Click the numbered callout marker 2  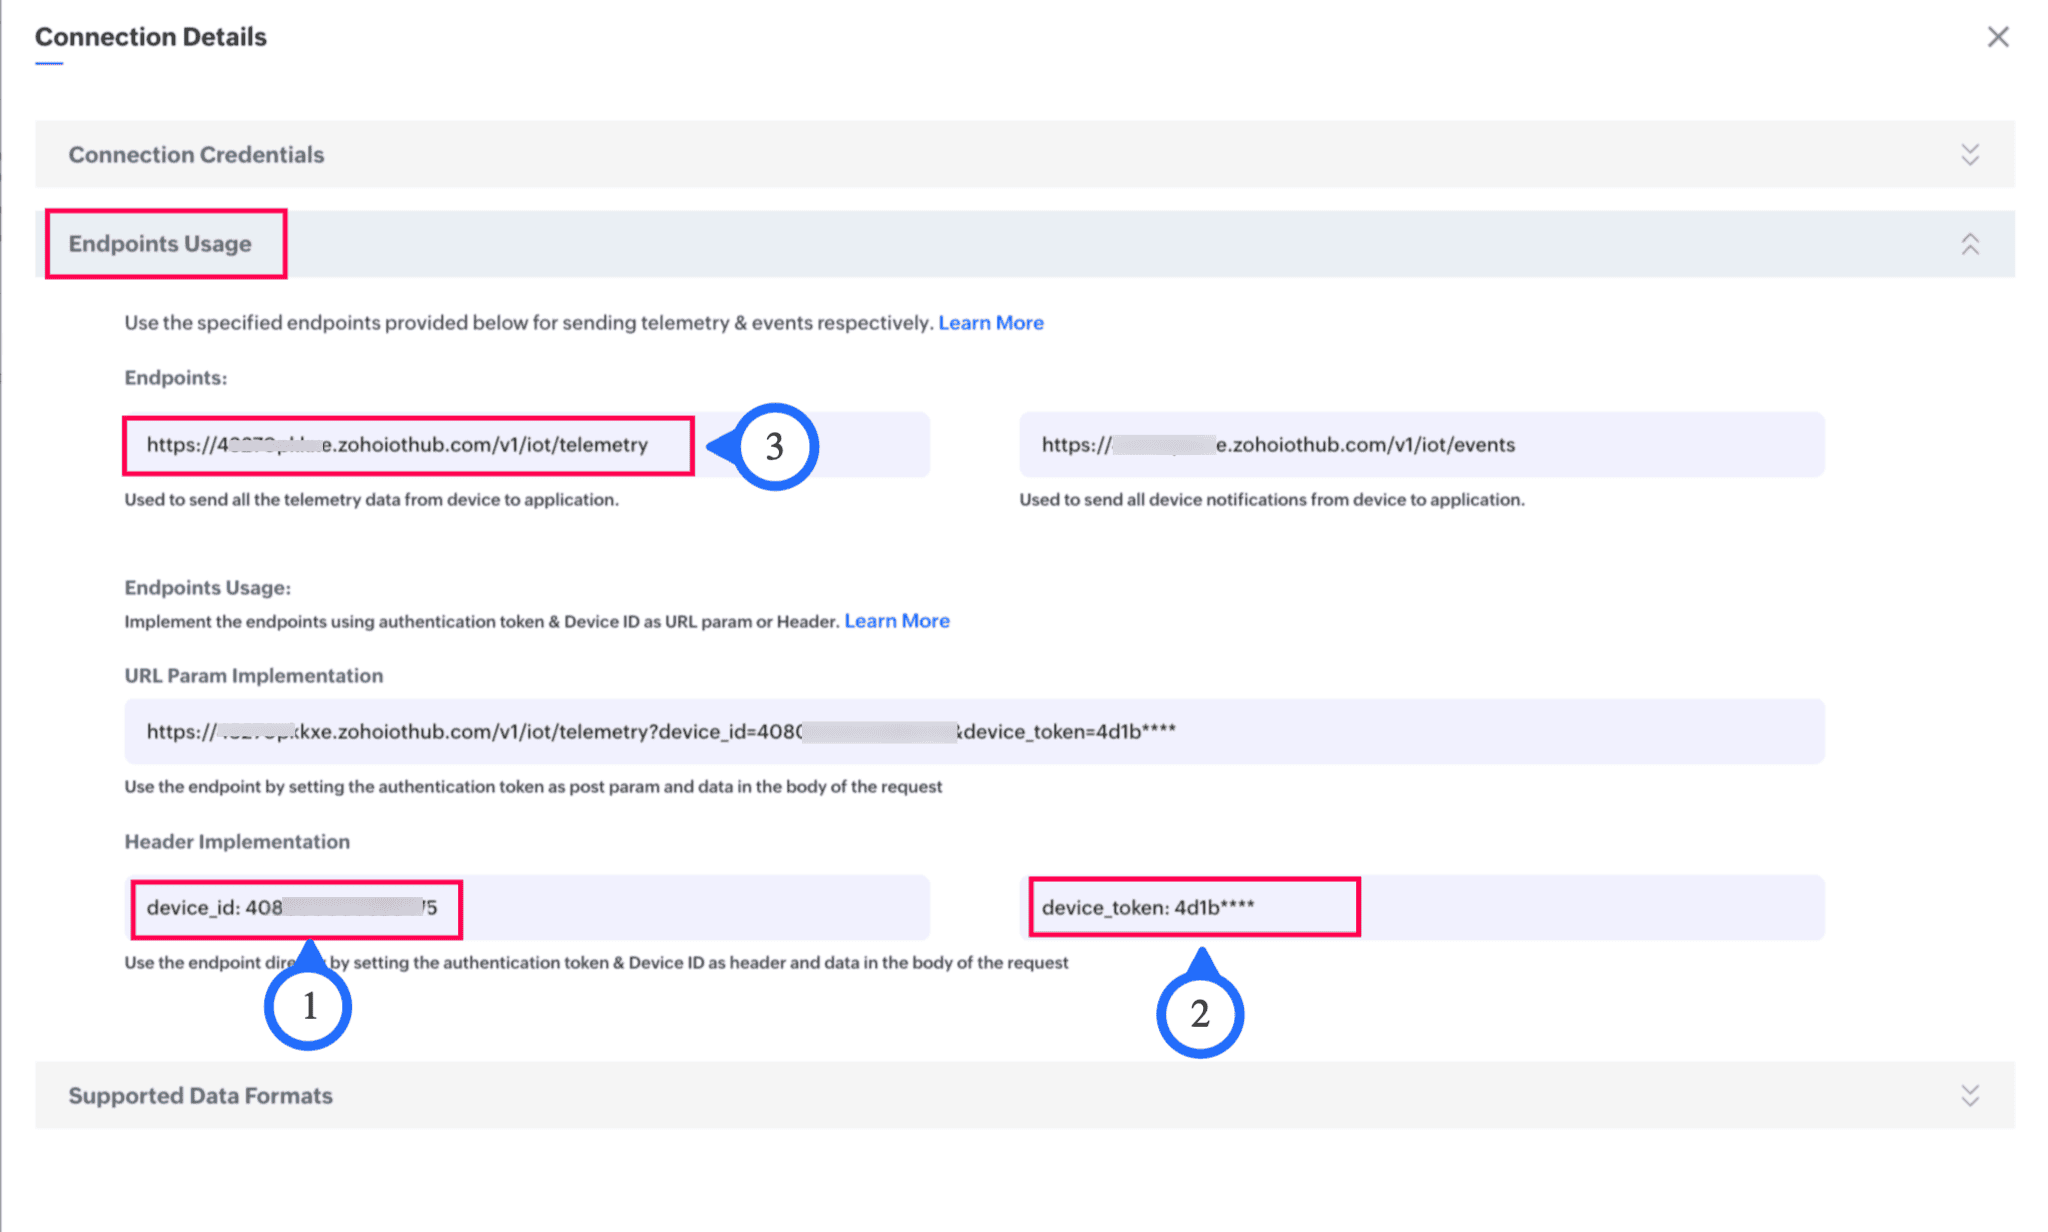pyautogui.click(x=1199, y=1014)
